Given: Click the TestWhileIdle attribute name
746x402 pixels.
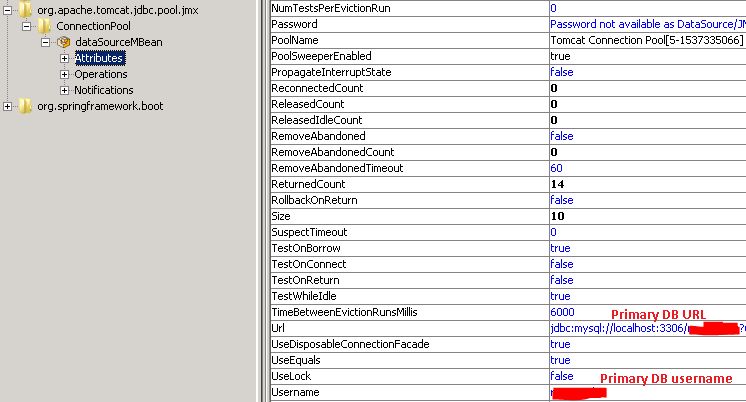Looking at the screenshot, I should [304, 296].
